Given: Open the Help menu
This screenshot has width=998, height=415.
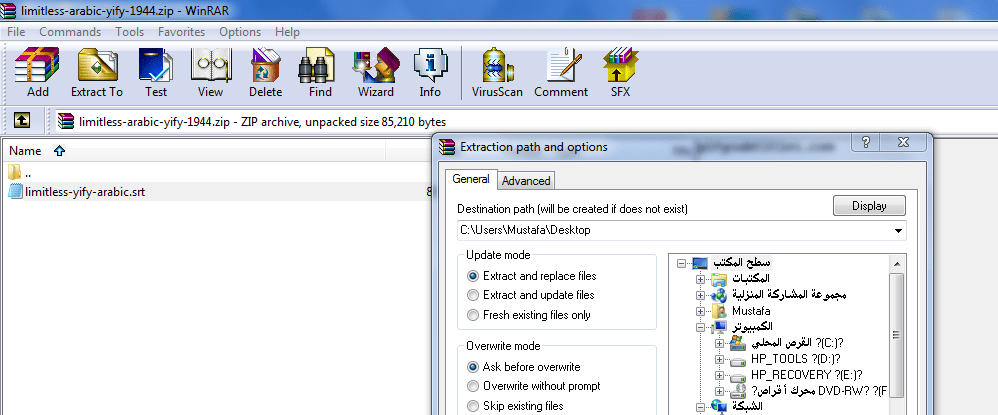Looking at the screenshot, I should tap(287, 32).
